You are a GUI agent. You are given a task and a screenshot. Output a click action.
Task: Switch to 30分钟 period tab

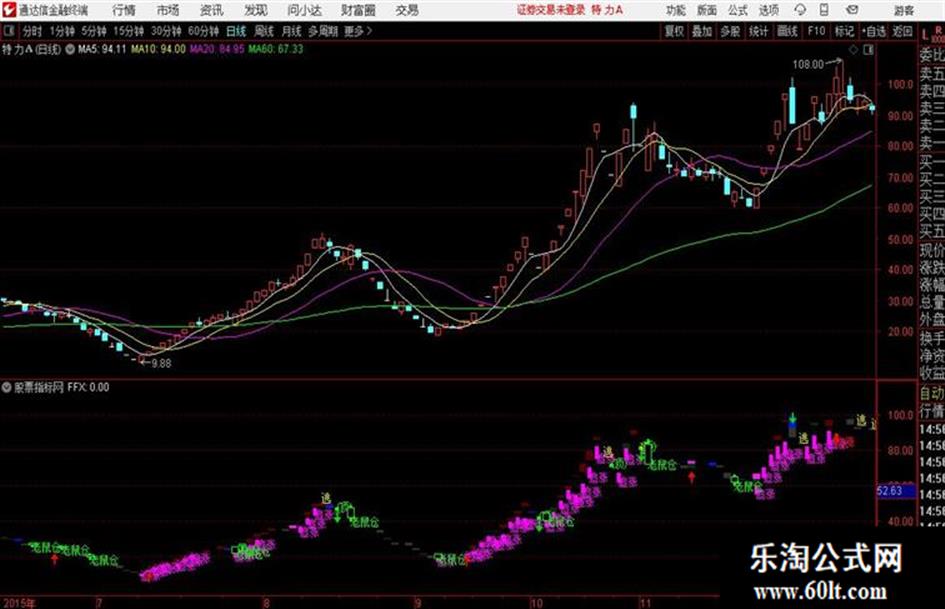(166, 31)
